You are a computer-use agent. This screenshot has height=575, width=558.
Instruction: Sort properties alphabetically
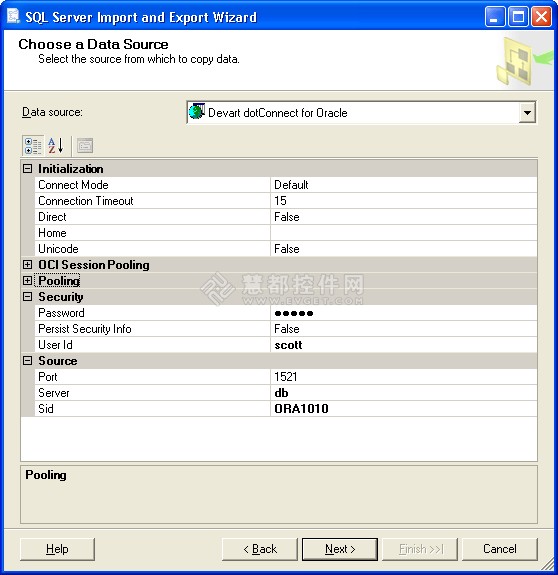point(56,146)
